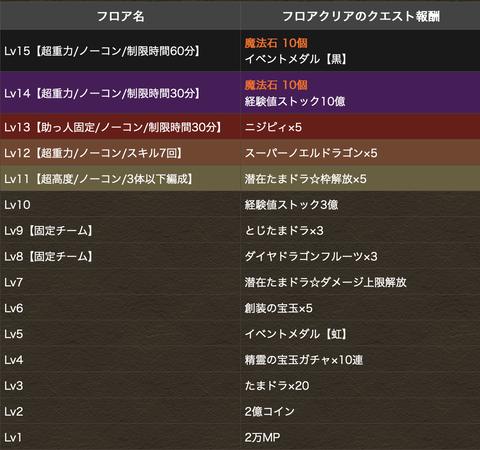
Task: Click 経験値ストック10億 reward text
Action: [295, 101]
